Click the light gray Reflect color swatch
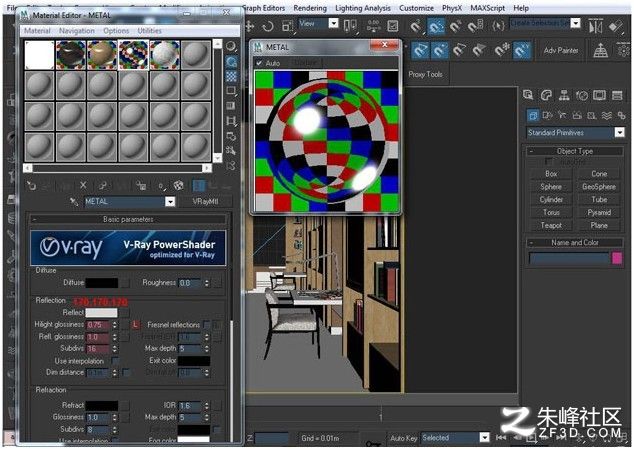The height and width of the screenshot is (449, 634). click(101, 312)
